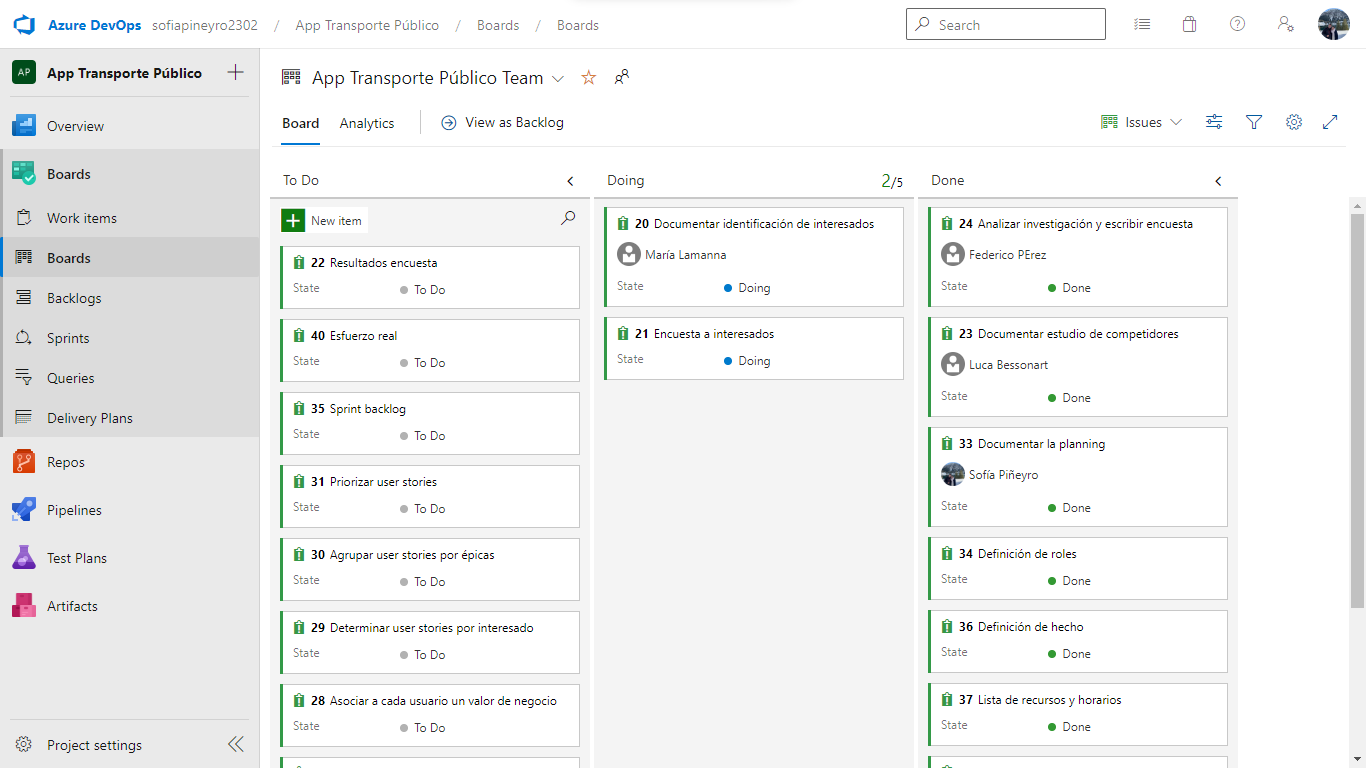Expand the App Transporte Público Team selector
The height and width of the screenshot is (768, 1366).
click(558, 77)
